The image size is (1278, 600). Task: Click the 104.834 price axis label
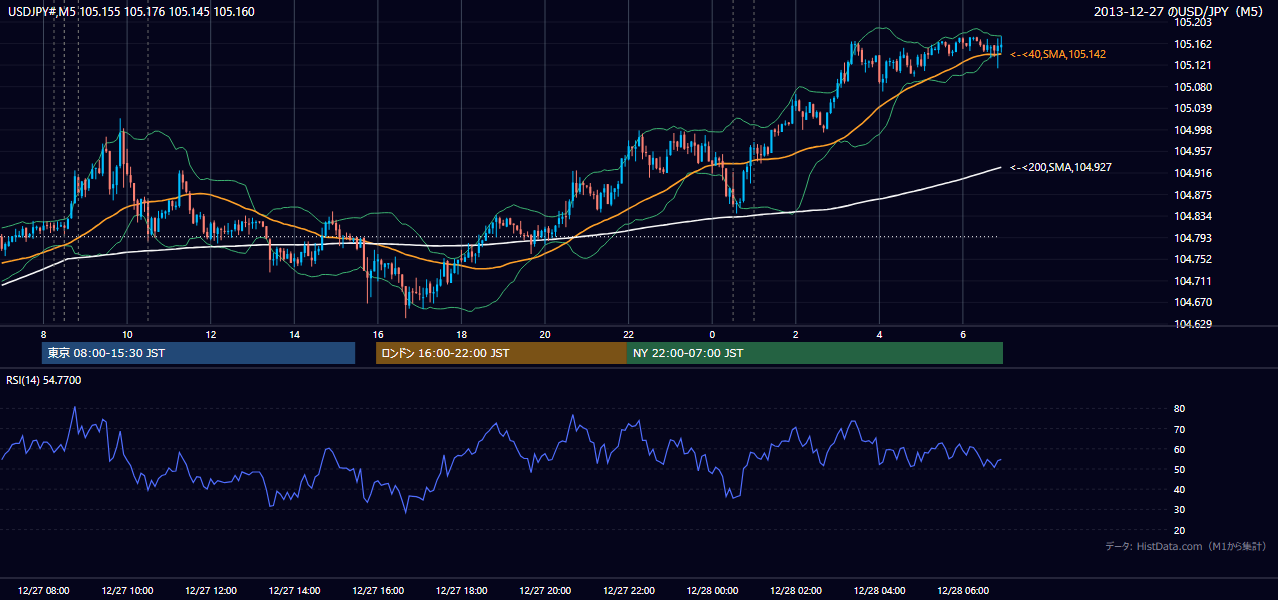click(1193, 216)
